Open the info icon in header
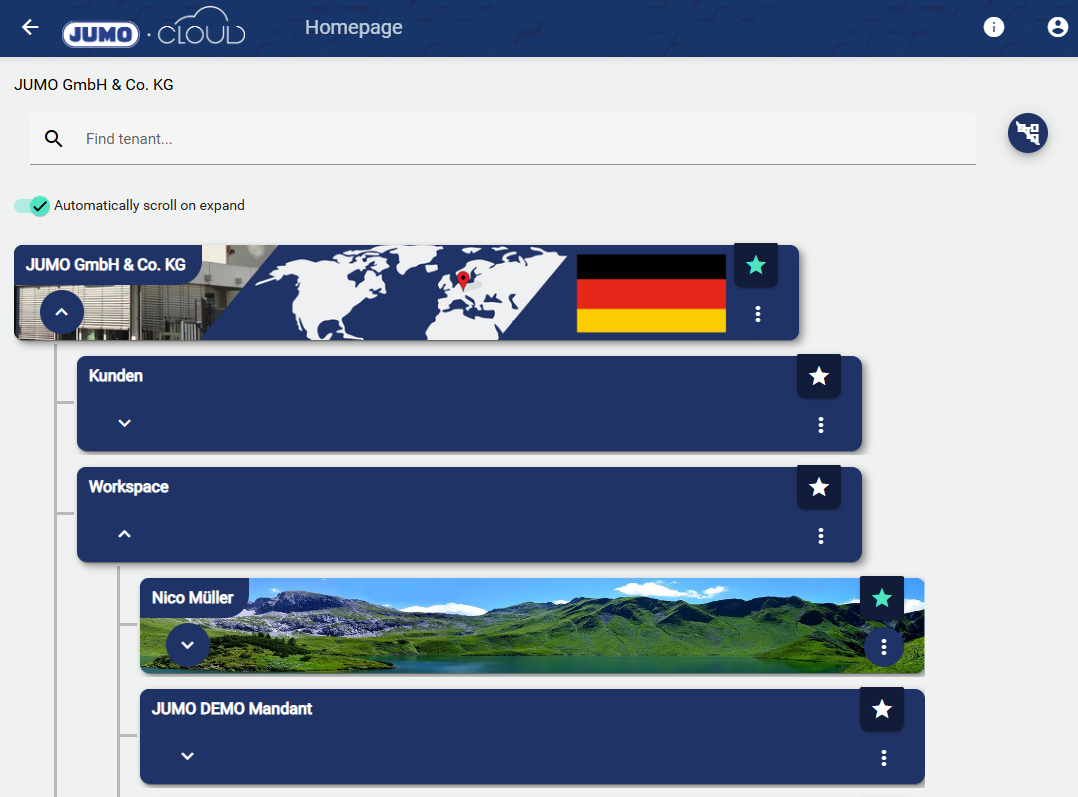This screenshot has height=797, width=1078. 993,27
